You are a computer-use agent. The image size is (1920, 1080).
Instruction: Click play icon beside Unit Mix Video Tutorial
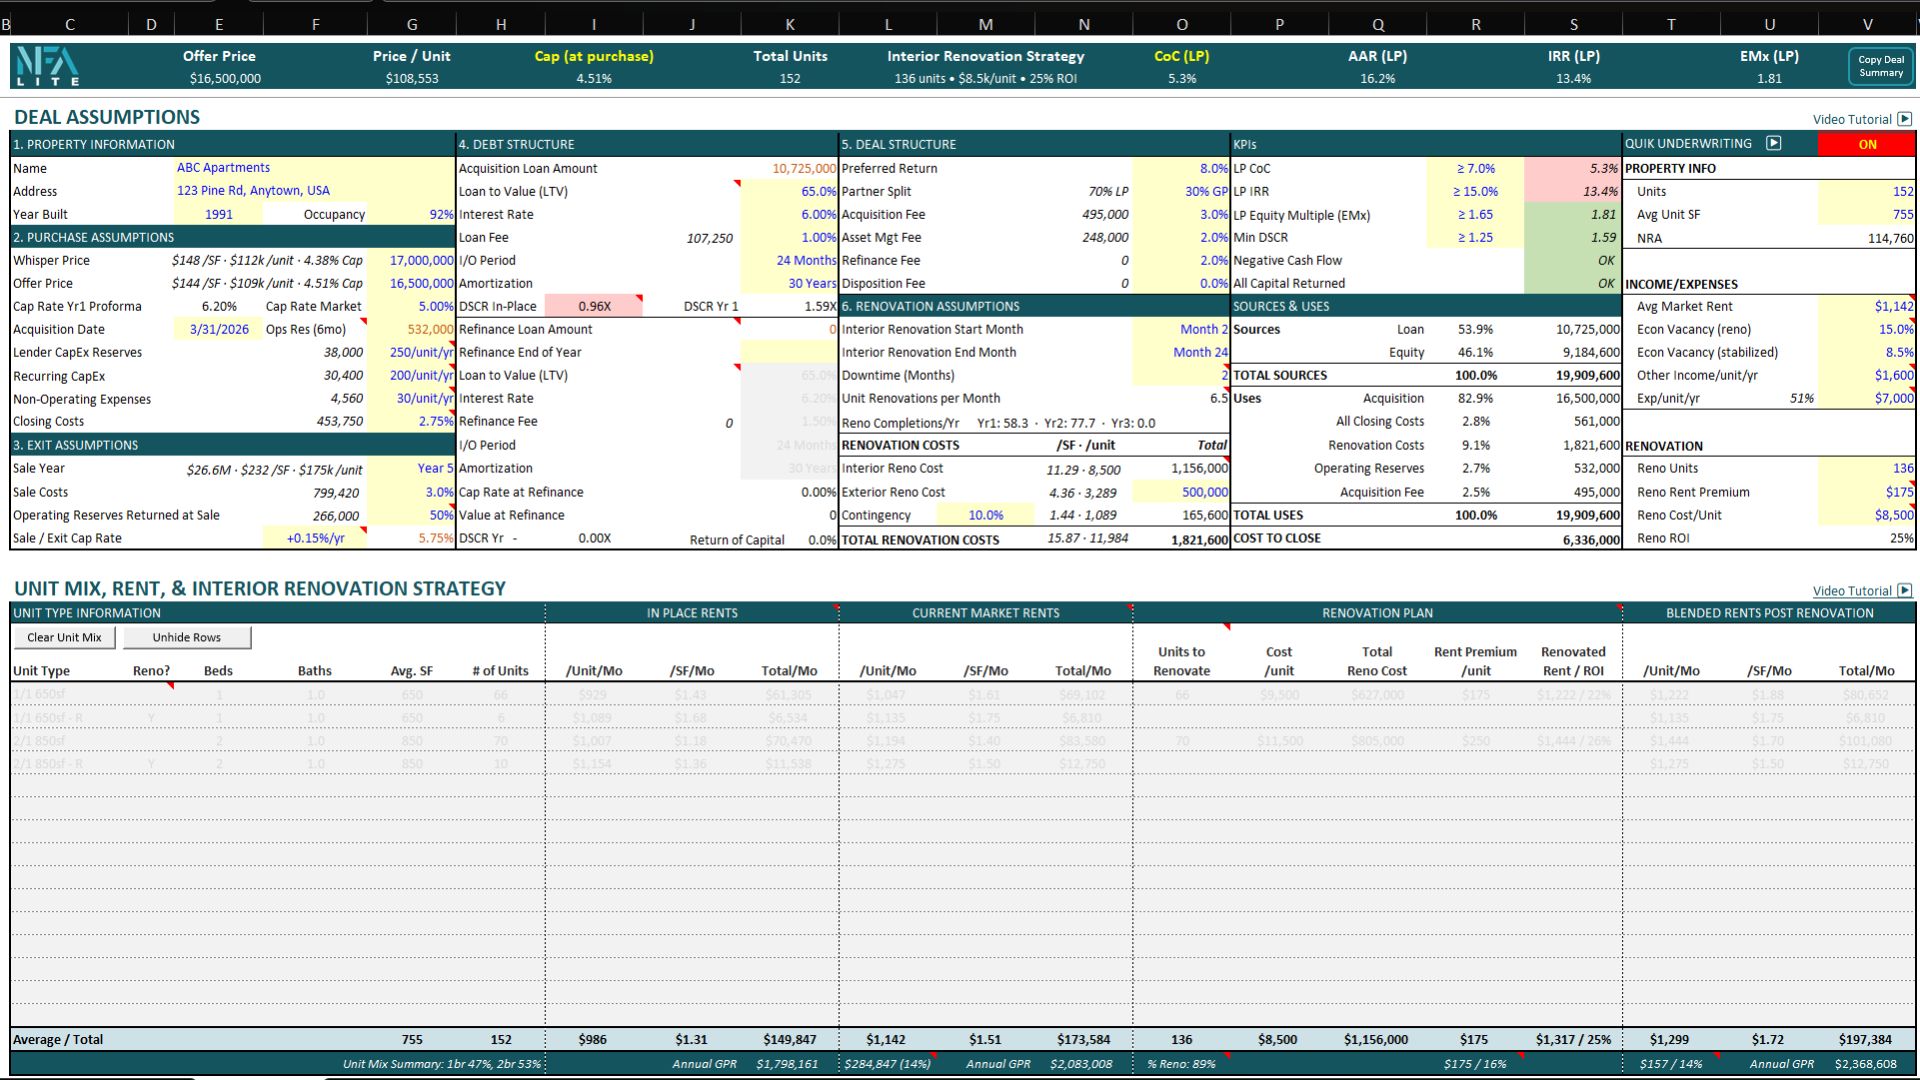[1904, 591]
